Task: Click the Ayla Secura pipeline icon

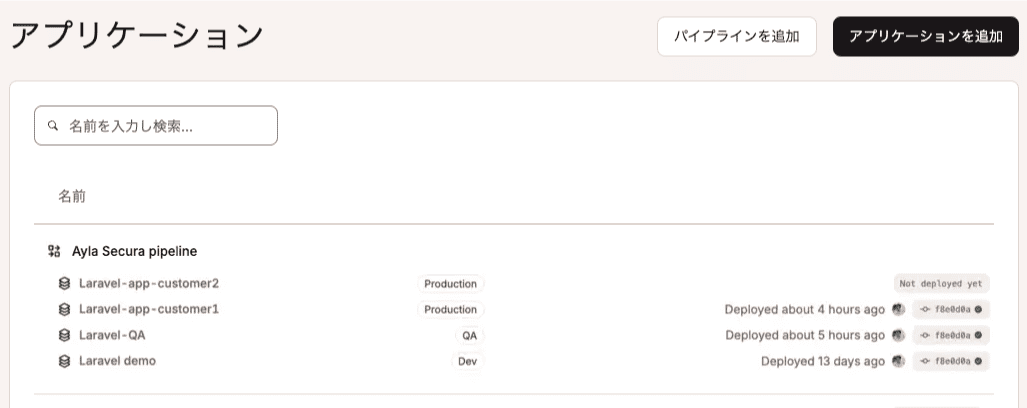Action: tap(54, 251)
